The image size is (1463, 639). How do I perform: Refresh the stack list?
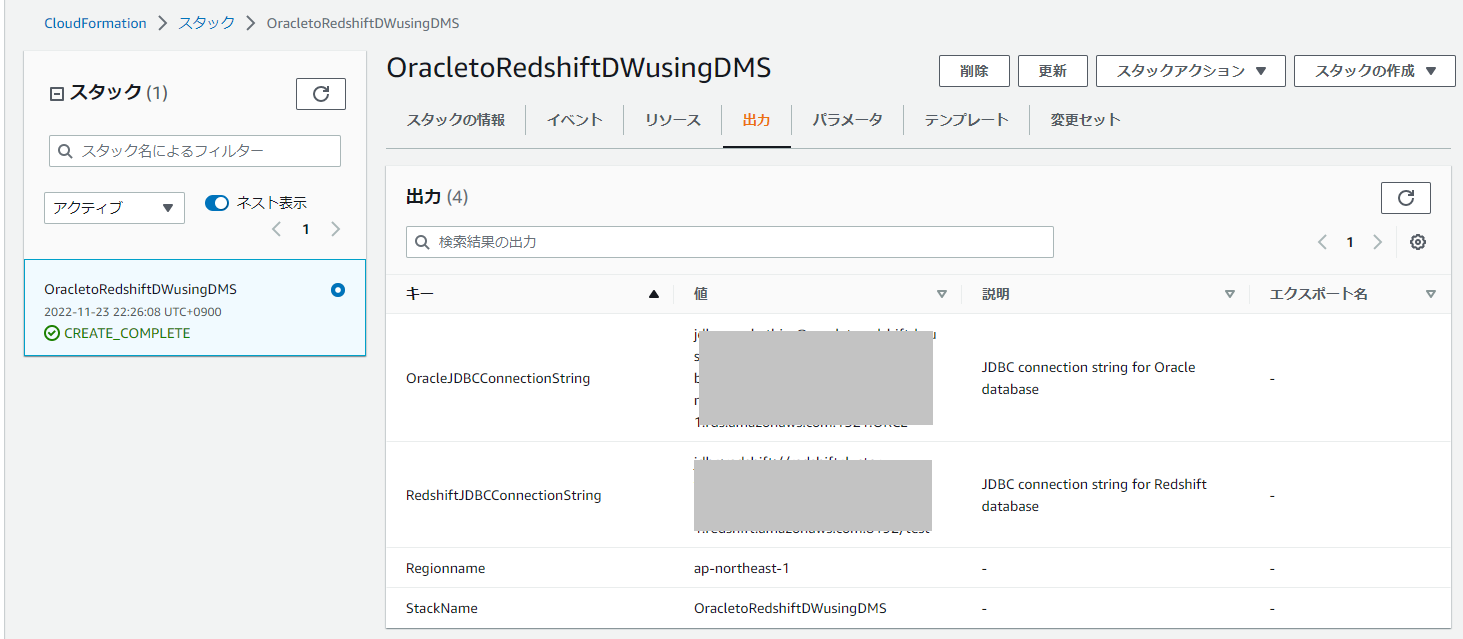[x=321, y=94]
